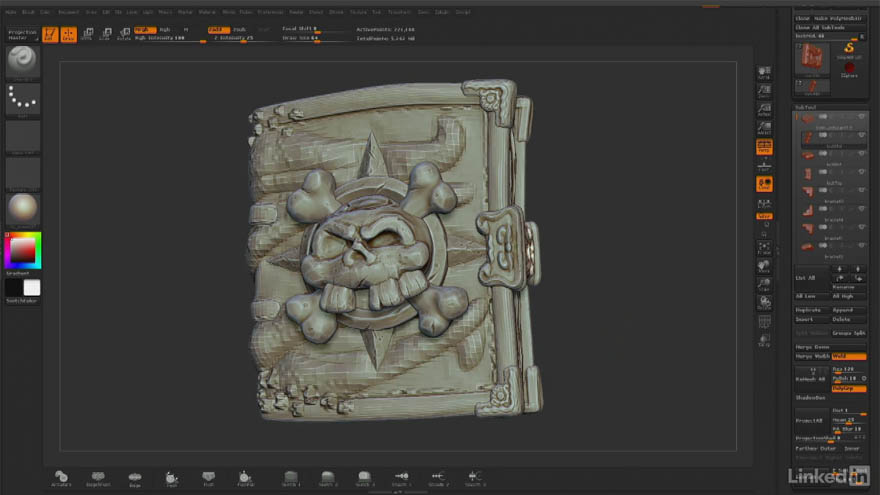Image resolution: width=880 pixels, height=495 pixels.
Task: Select the black secondary color swatch
Action: click(14, 288)
